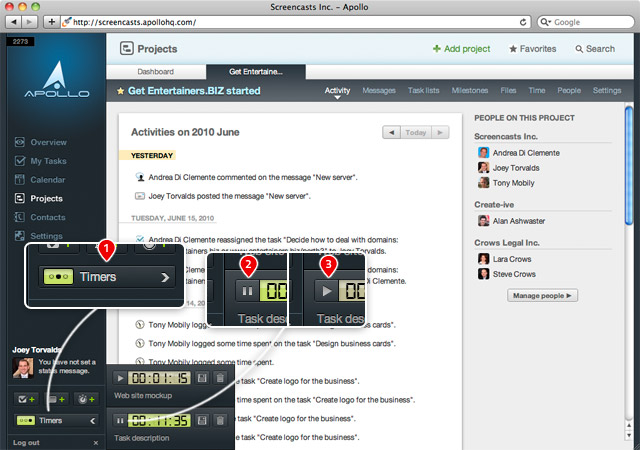Viewport: 640px width, 450px height.
Task: Open the Task lists section
Action: (x=424, y=91)
